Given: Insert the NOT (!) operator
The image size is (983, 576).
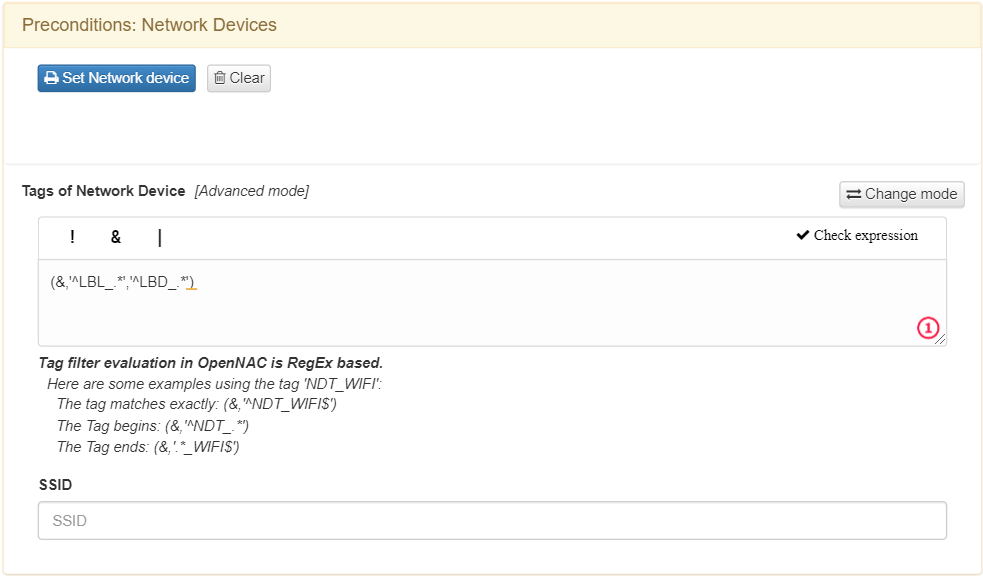Looking at the screenshot, I should click(72, 237).
